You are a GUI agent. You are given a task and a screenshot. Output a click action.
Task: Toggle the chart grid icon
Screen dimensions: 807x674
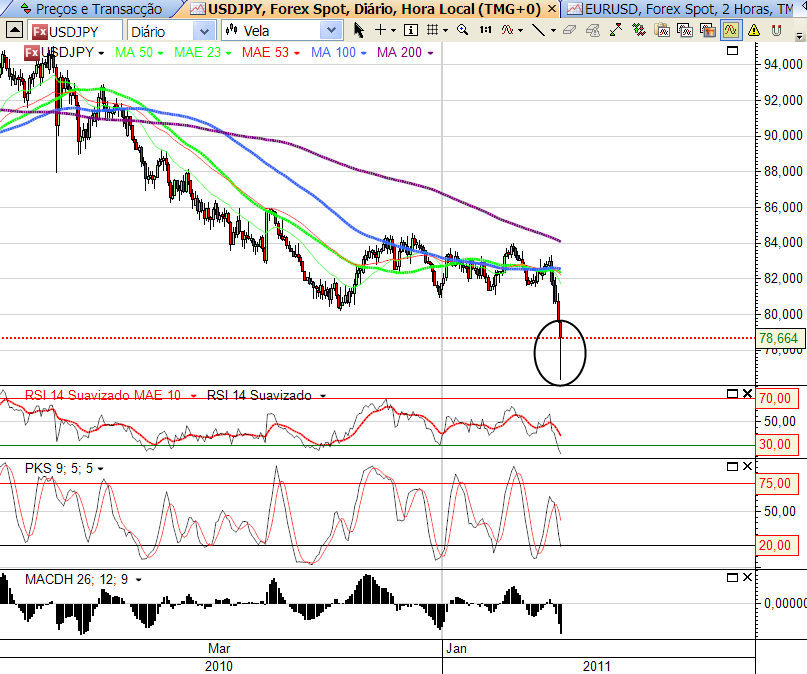432,30
